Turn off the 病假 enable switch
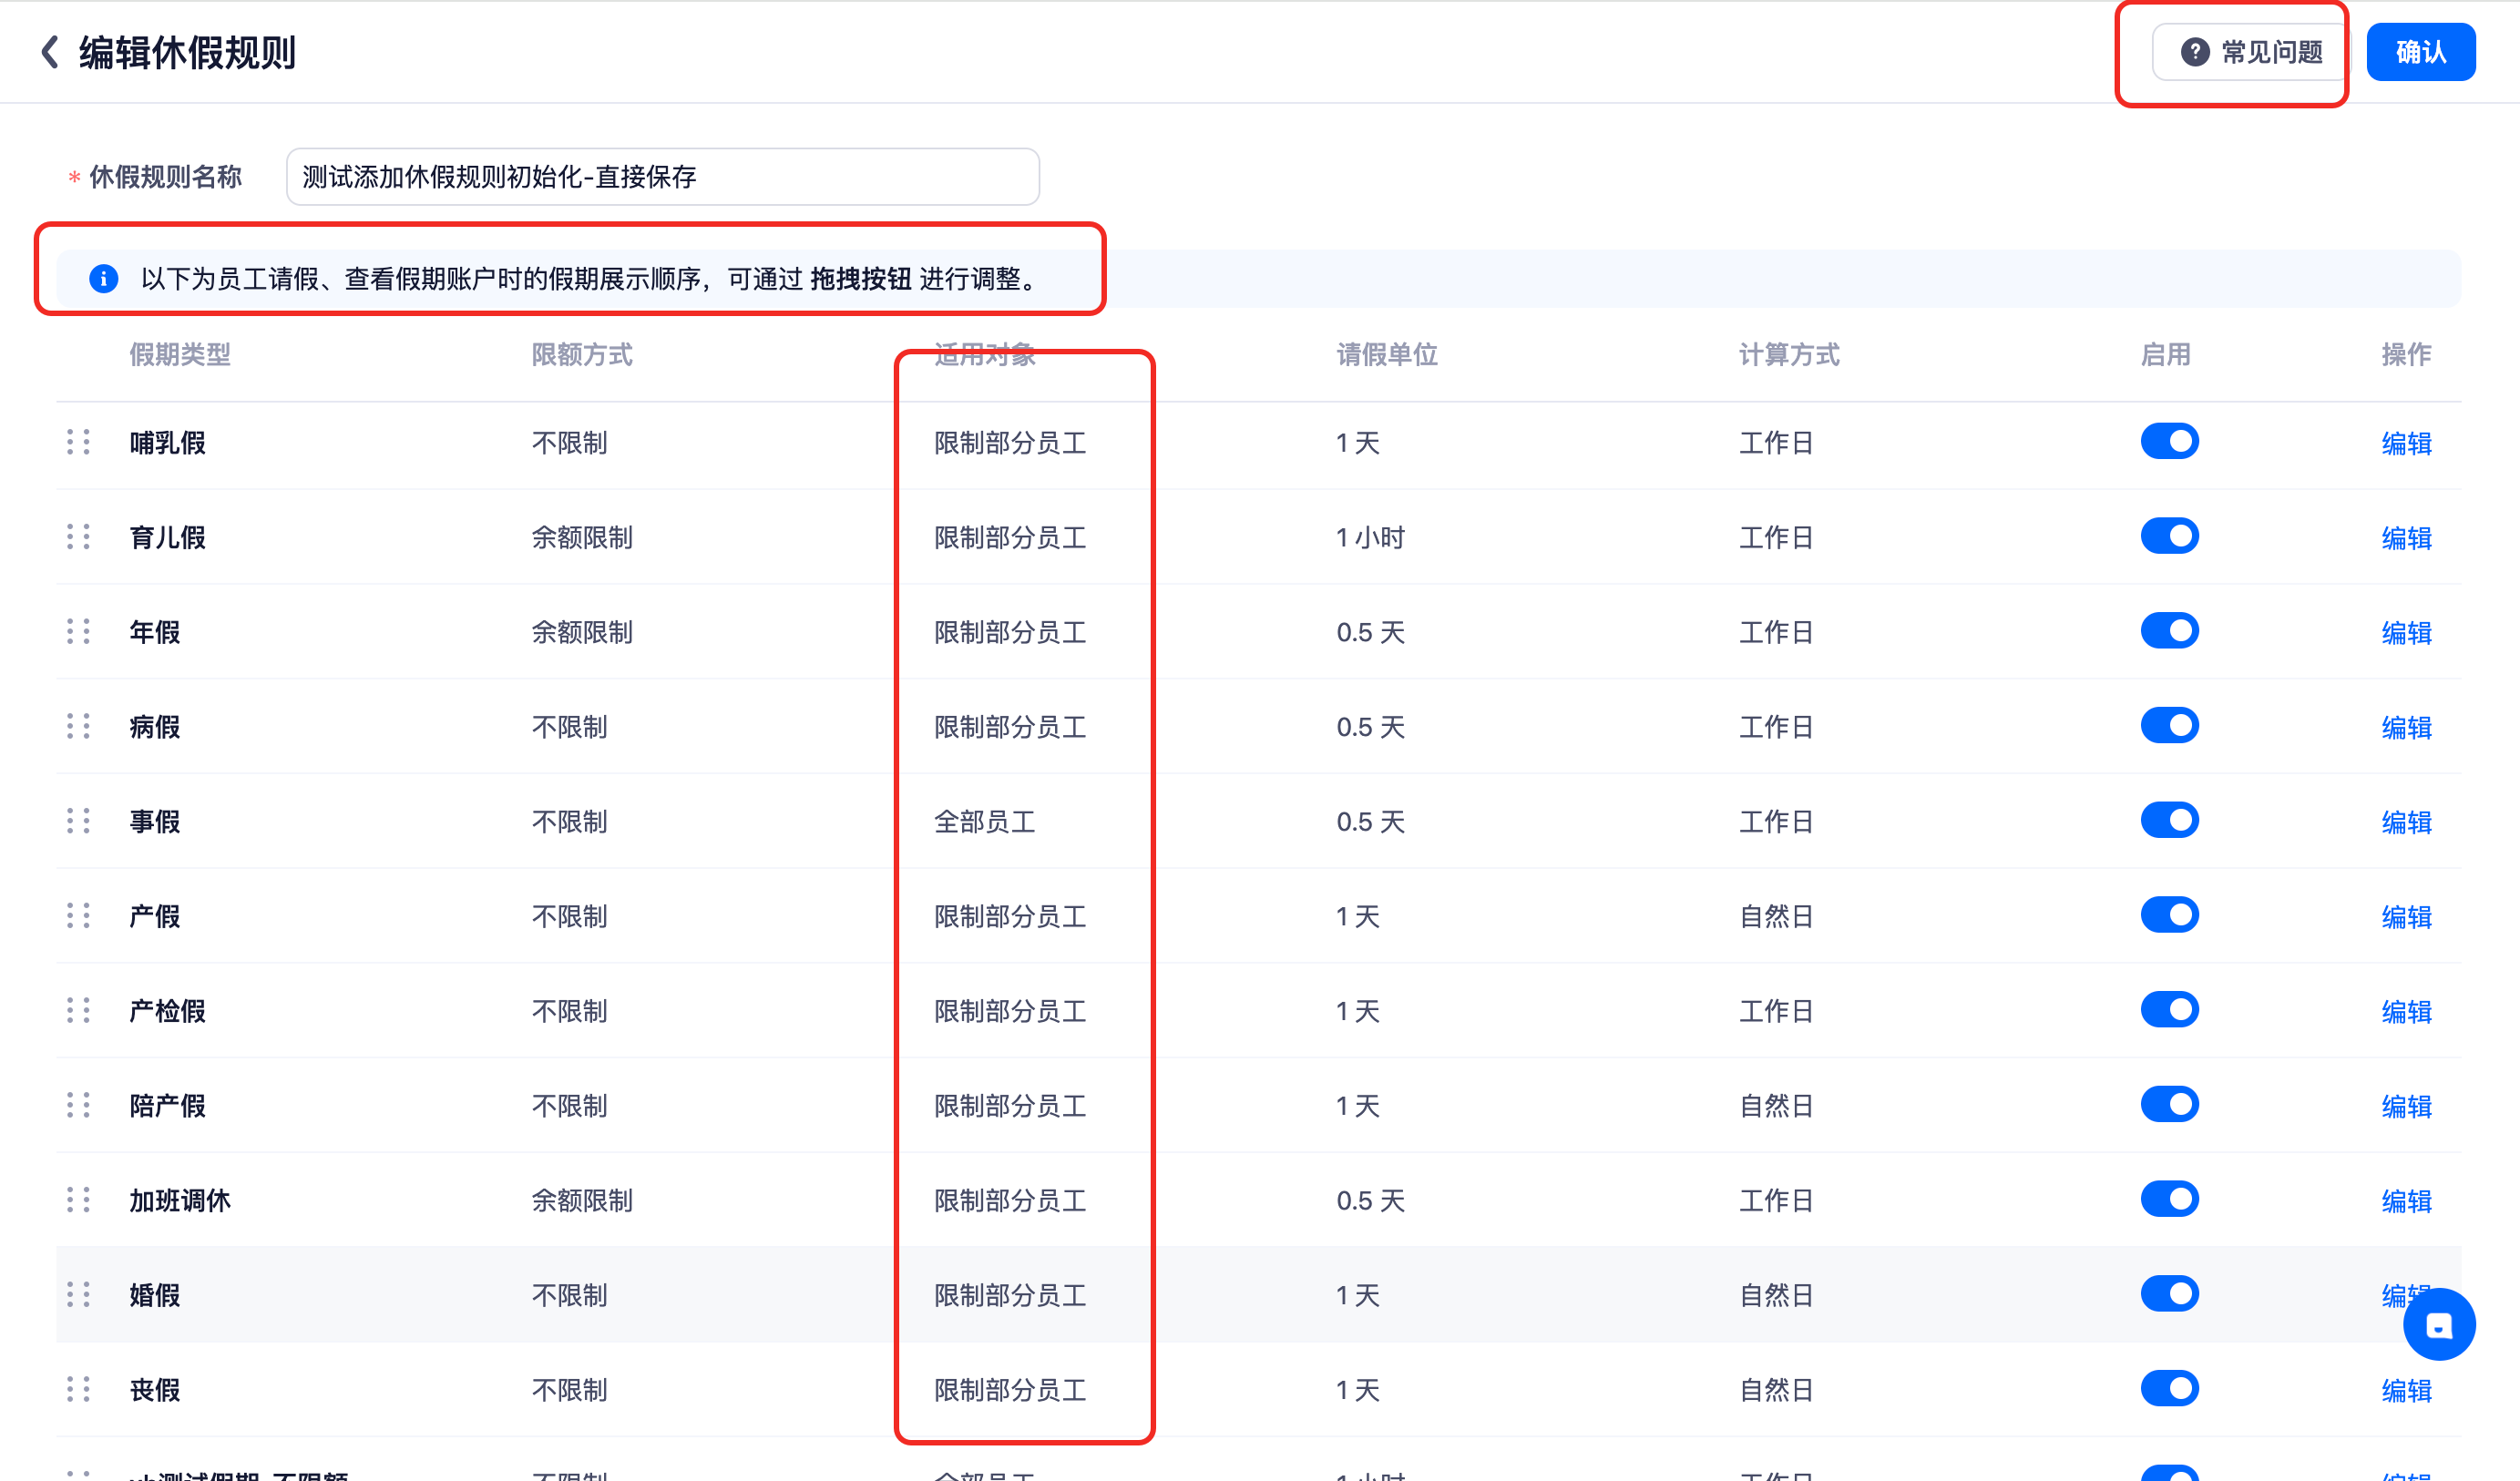 2169,725
